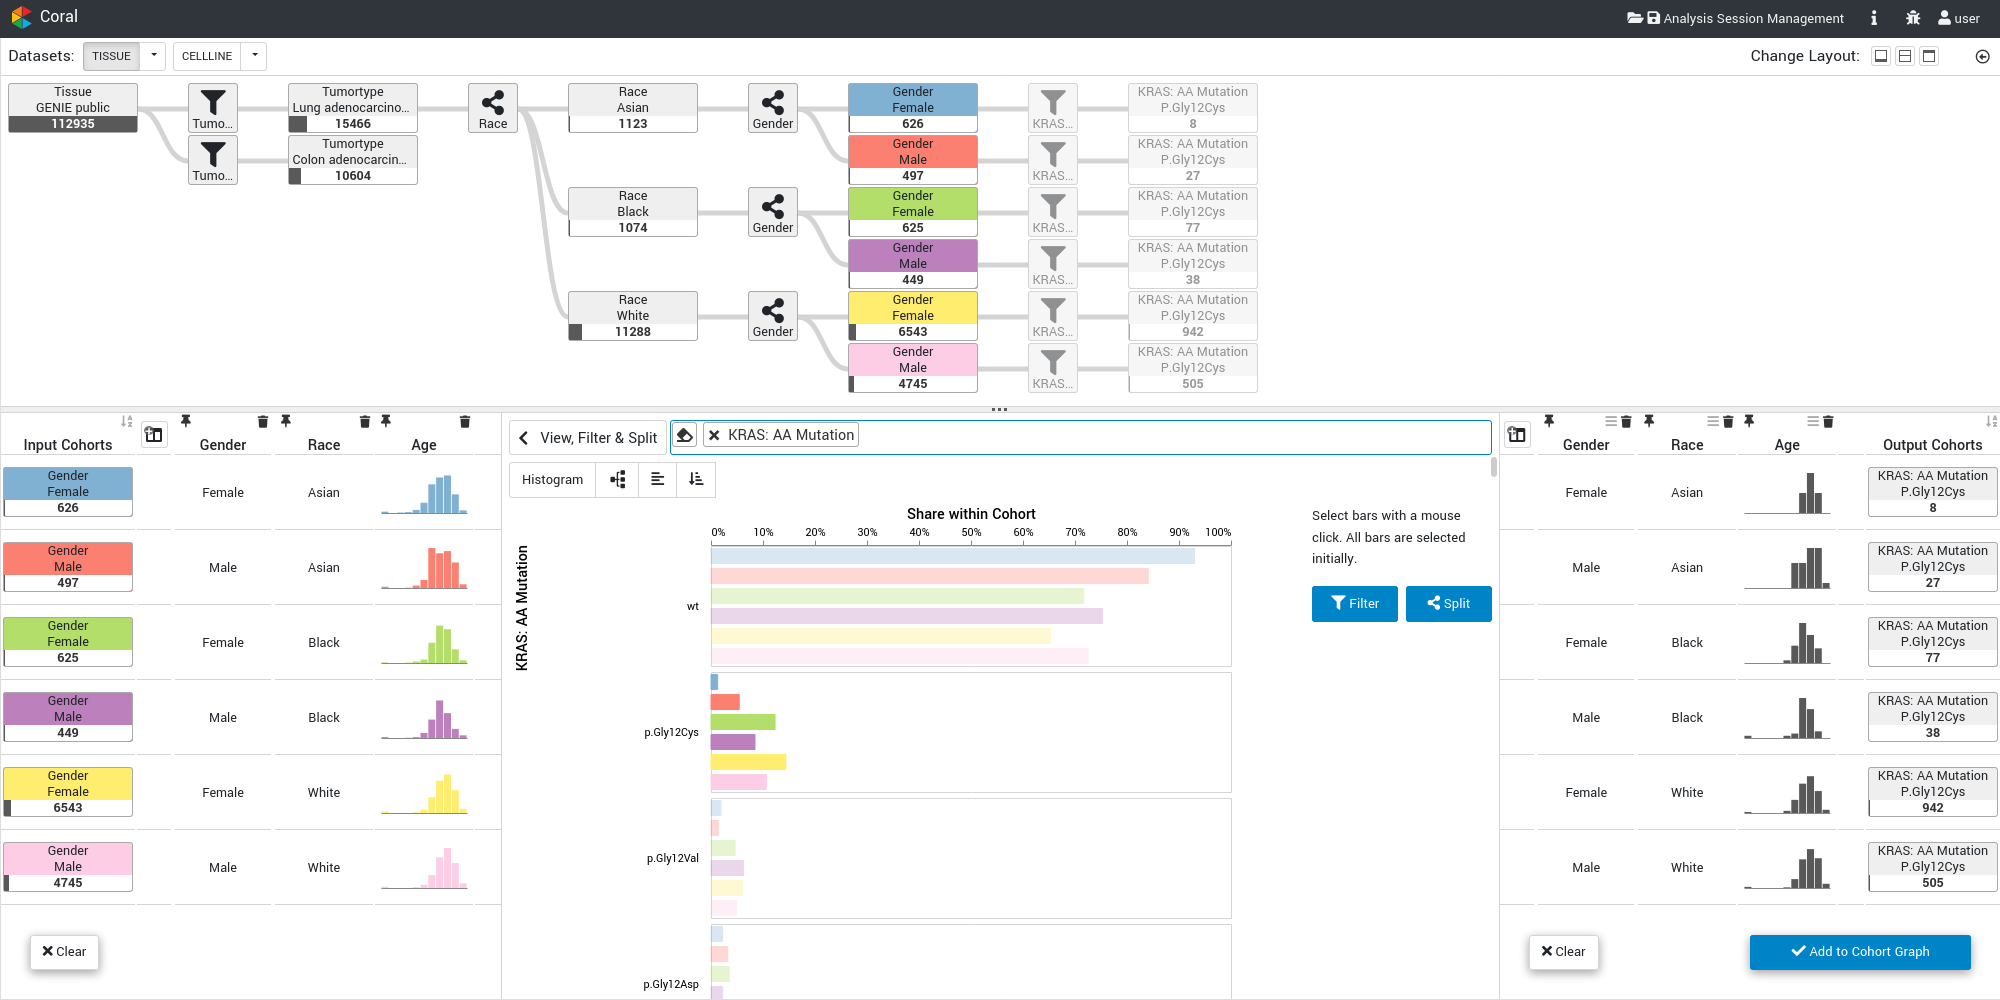Switch to the third layout option icon
2000x1000 pixels.
[1930, 56]
